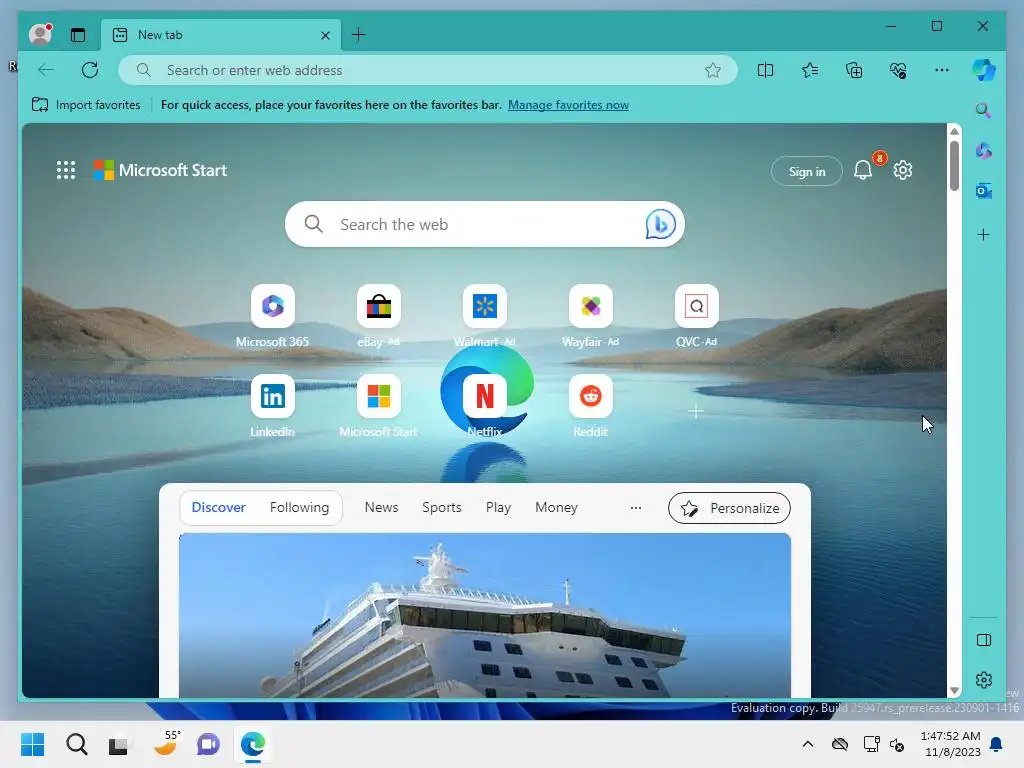Open the Copilot sidebar icon

coord(984,70)
